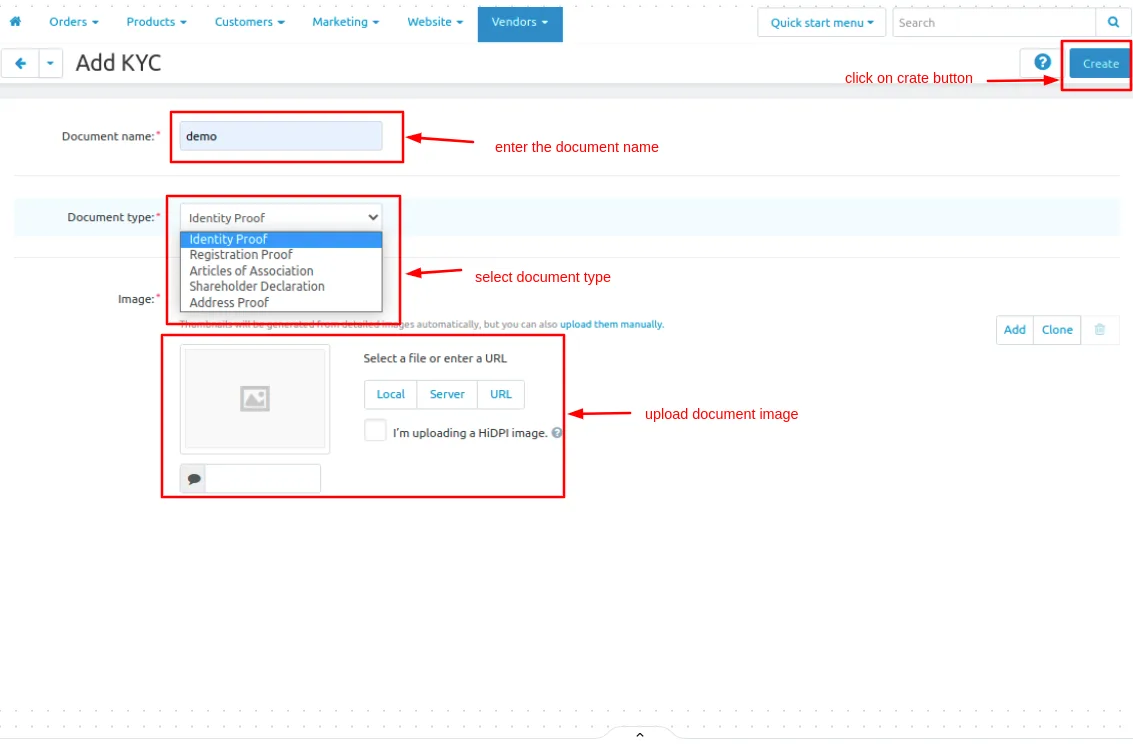Select Registration Proof option

(x=281, y=255)
